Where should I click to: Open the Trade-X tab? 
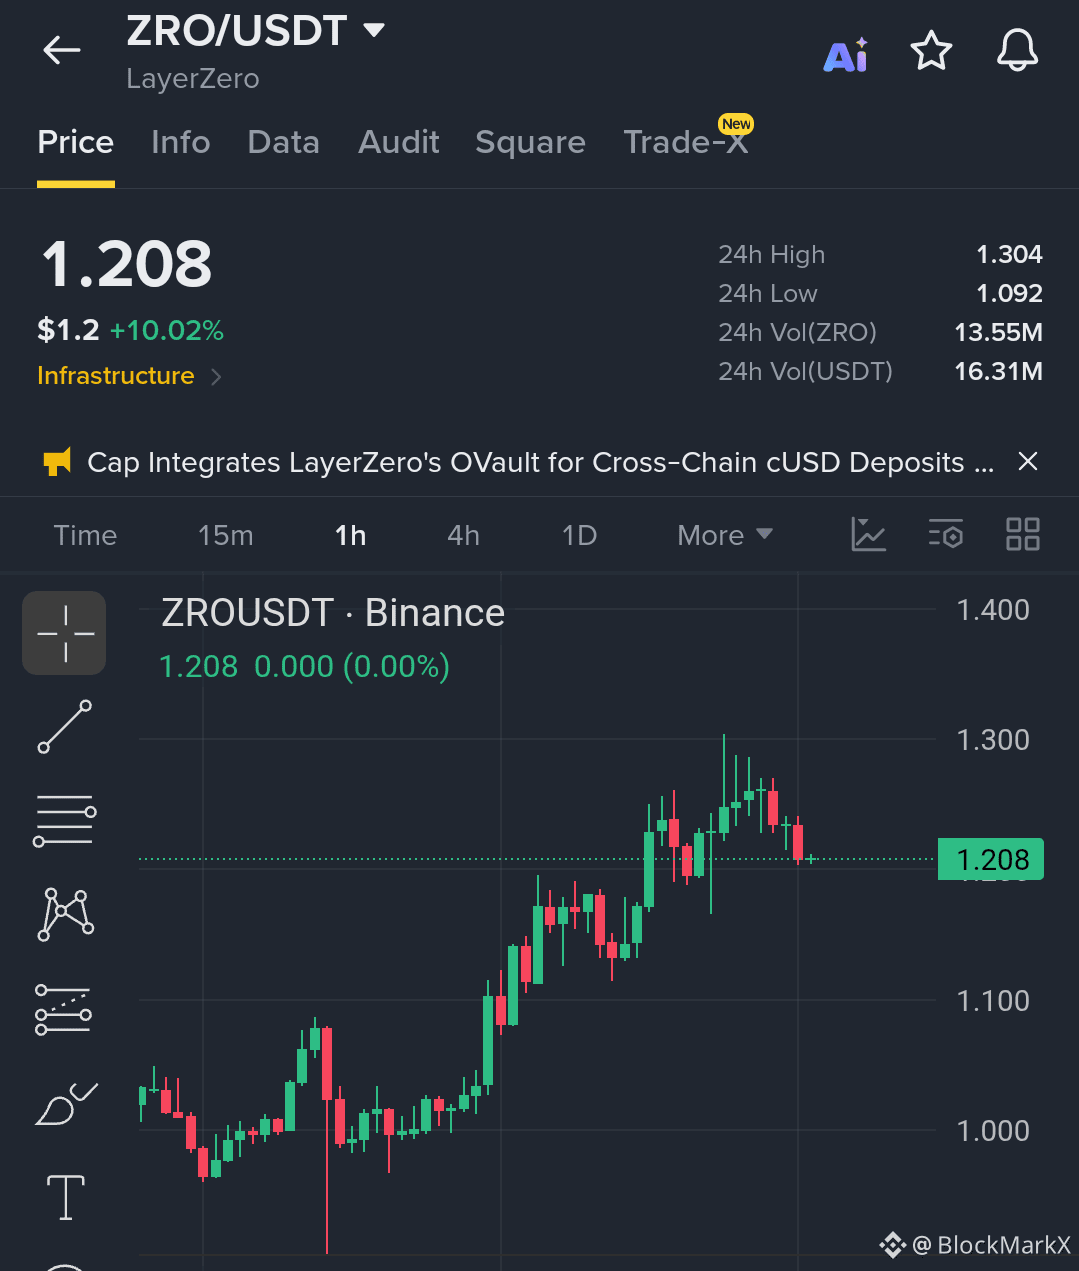[686, 142]
